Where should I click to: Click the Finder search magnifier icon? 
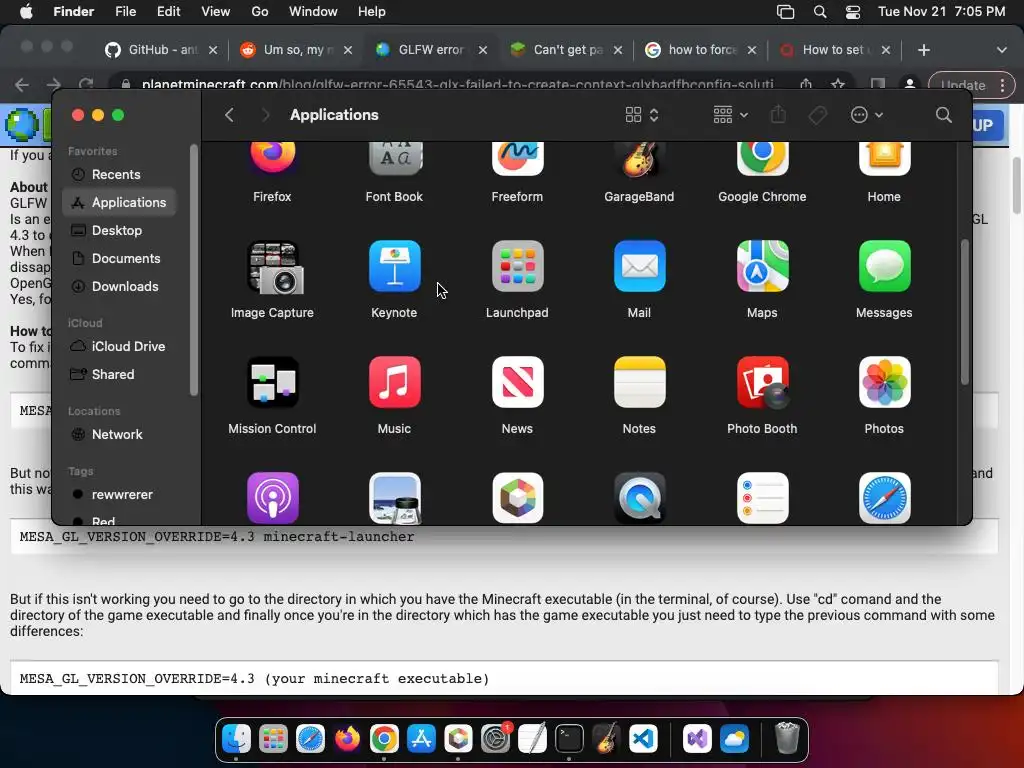[x=943, y=115]
